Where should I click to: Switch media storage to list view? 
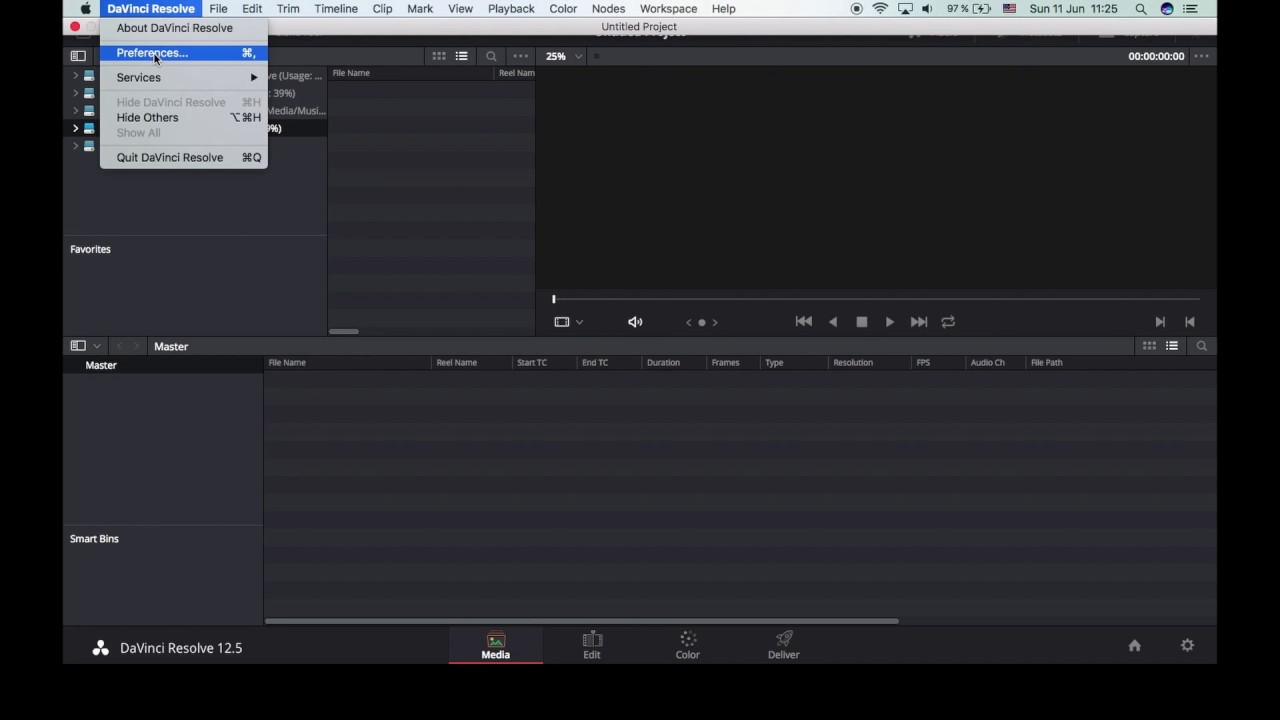(x=461, y=57)
